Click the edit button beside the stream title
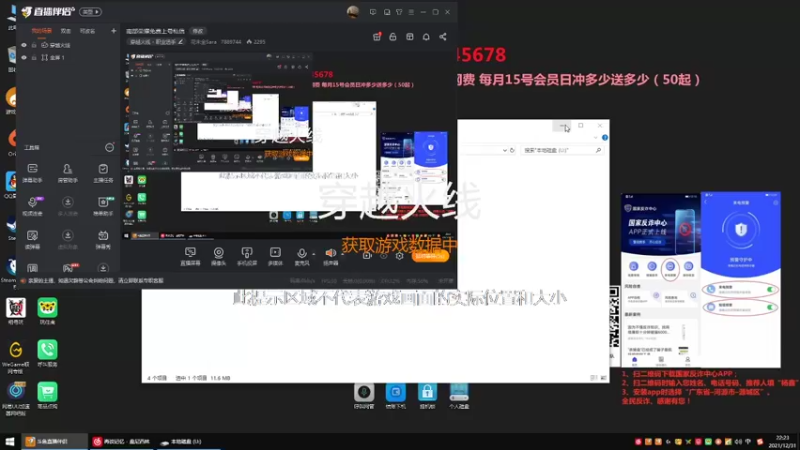 [197, 31]
